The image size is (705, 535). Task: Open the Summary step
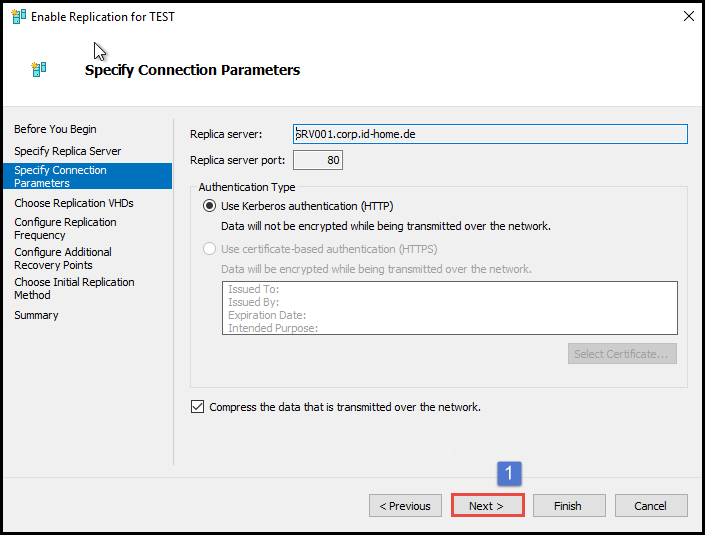(x=36, y=315)
